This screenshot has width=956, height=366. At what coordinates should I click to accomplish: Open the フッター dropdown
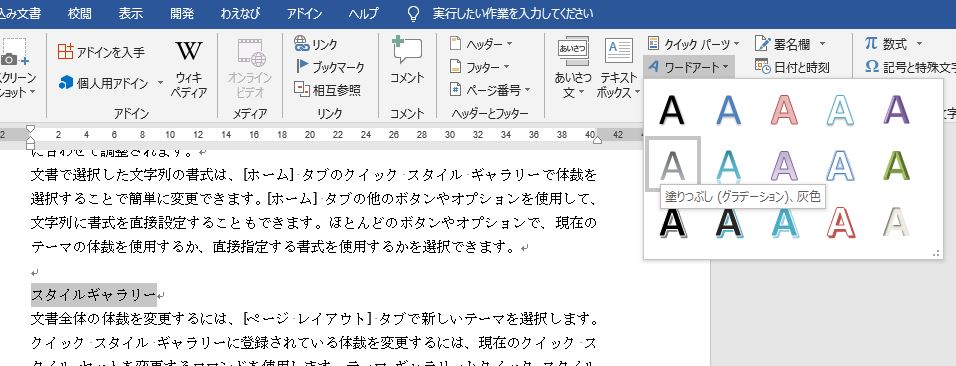(x=479, y=67)
